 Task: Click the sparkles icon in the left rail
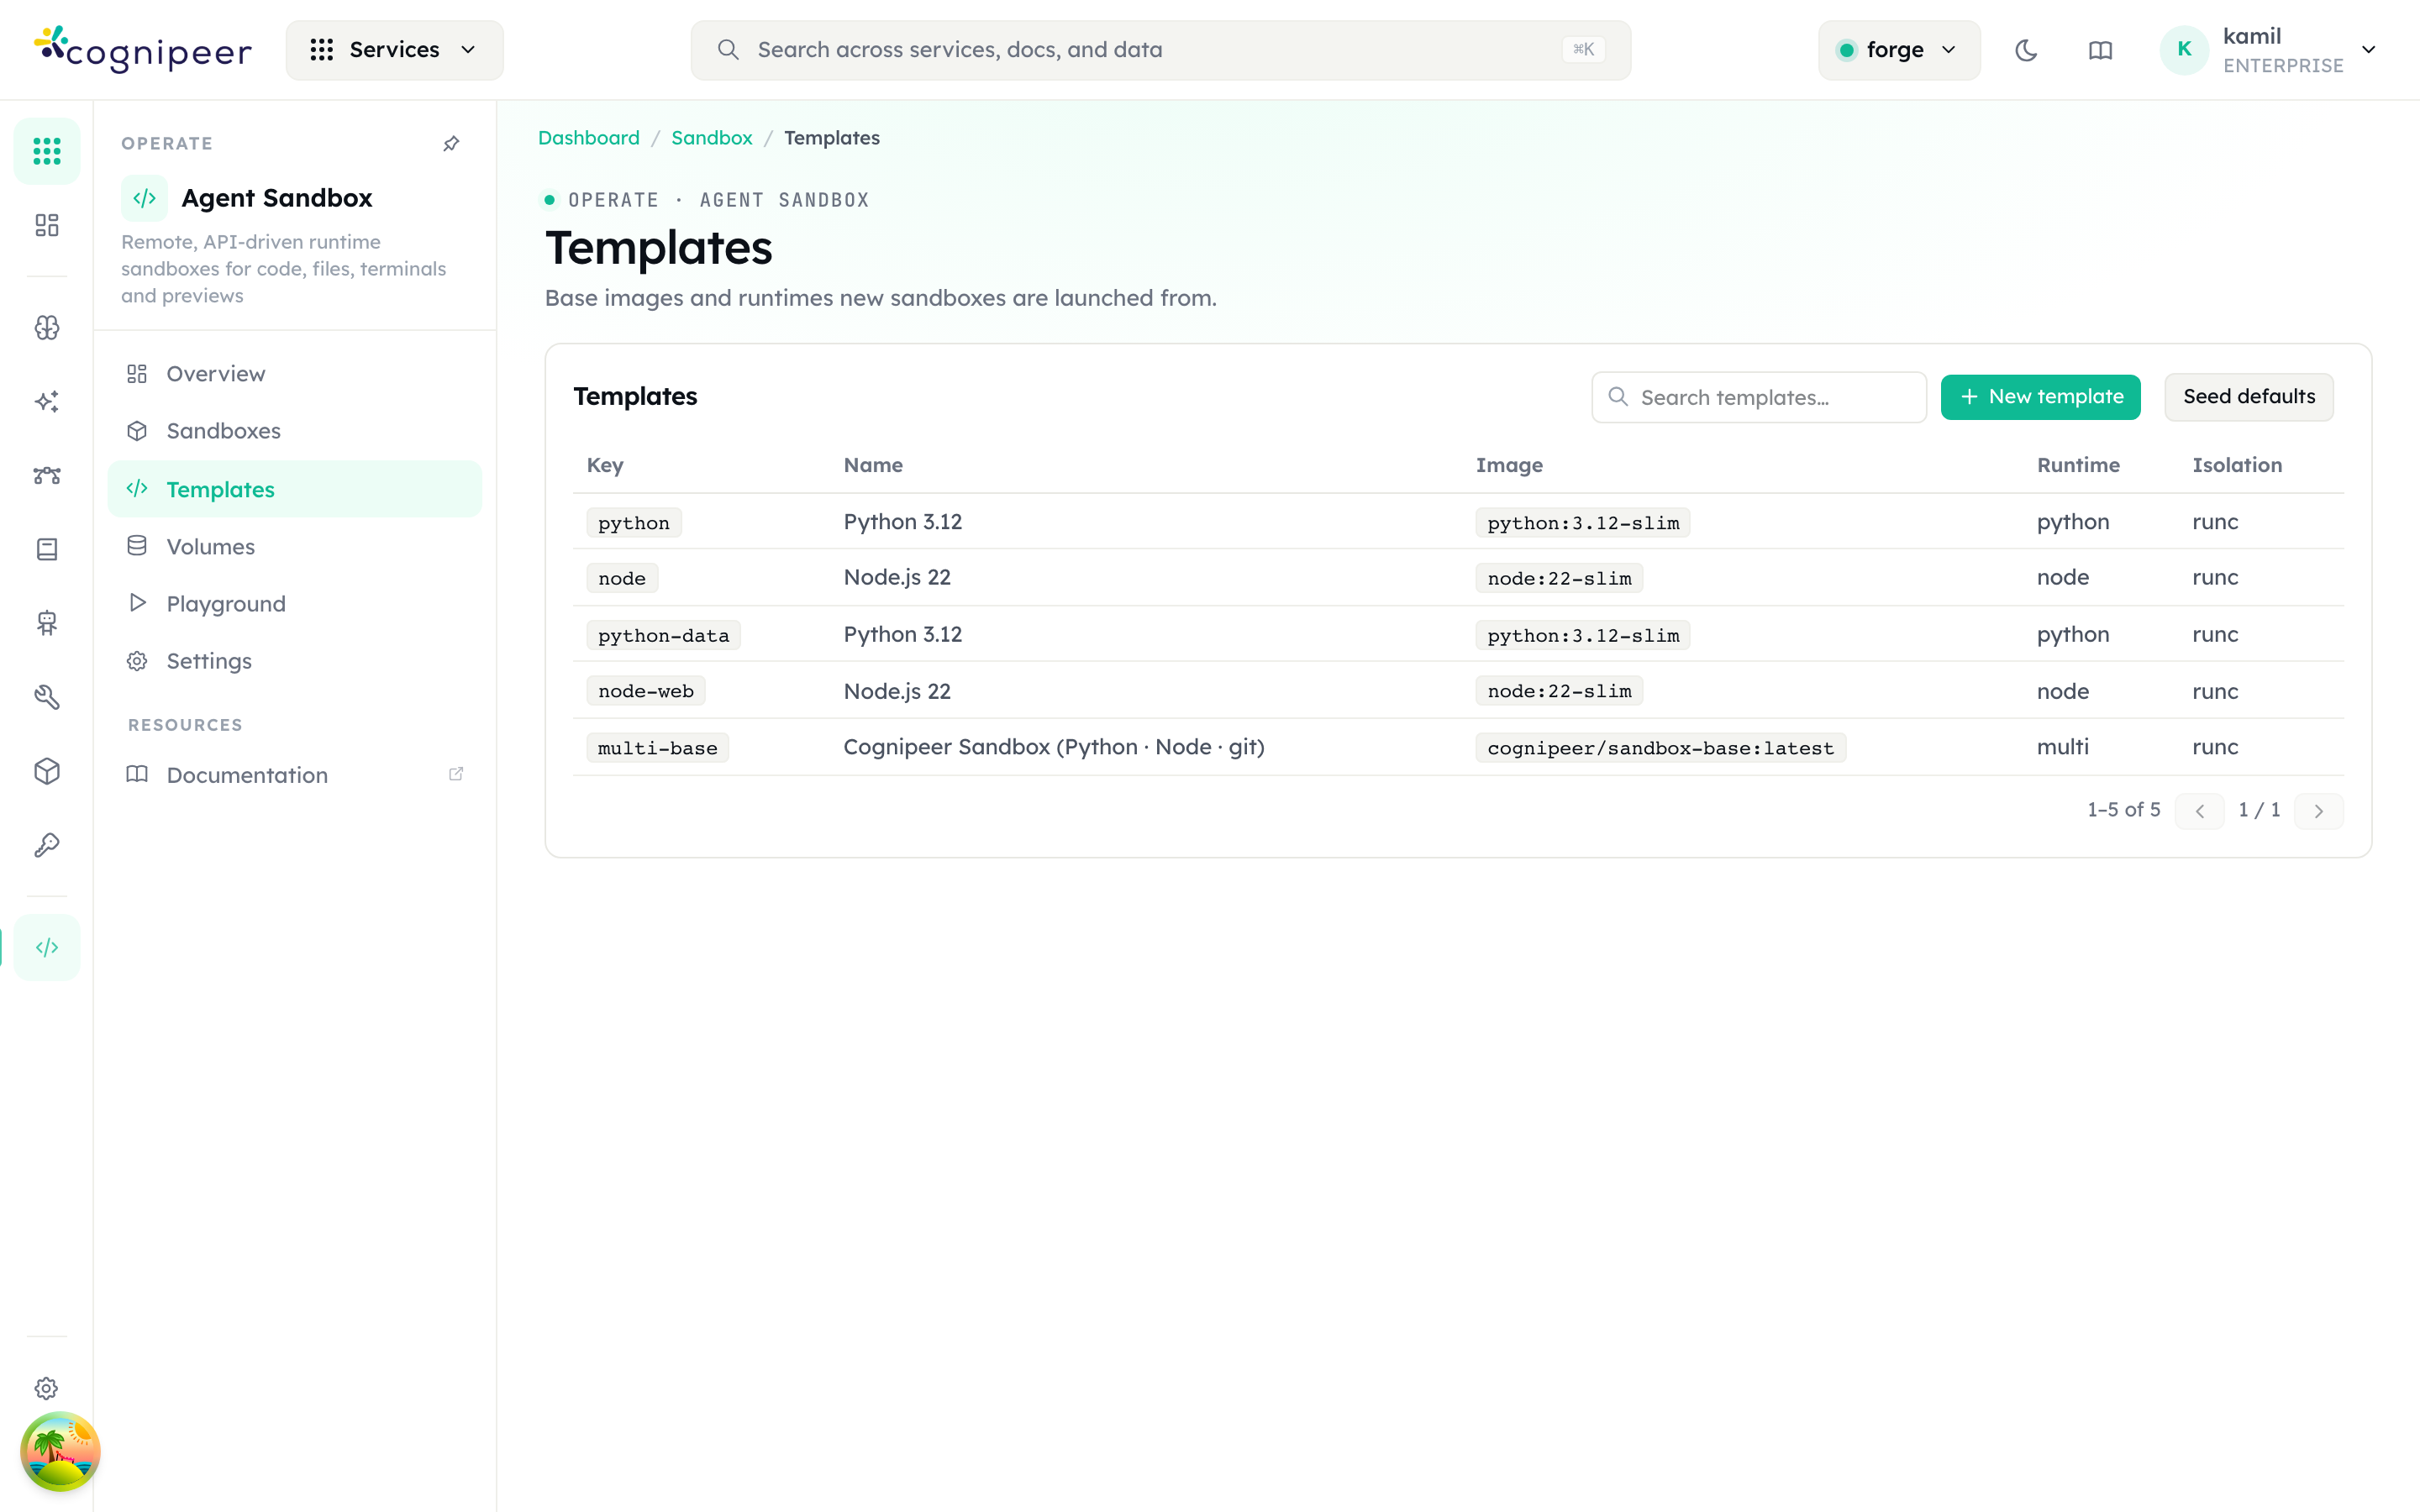[47, 401]
